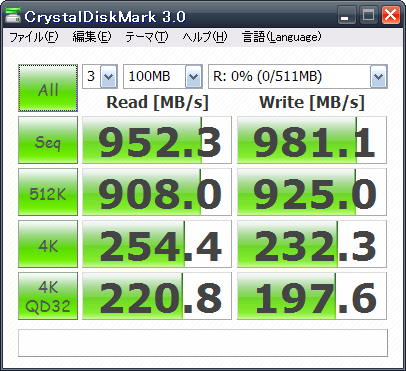Start the 4K QD32 benchmark test
This screenshot has width=406, height=371.
[x=48, y=296]
